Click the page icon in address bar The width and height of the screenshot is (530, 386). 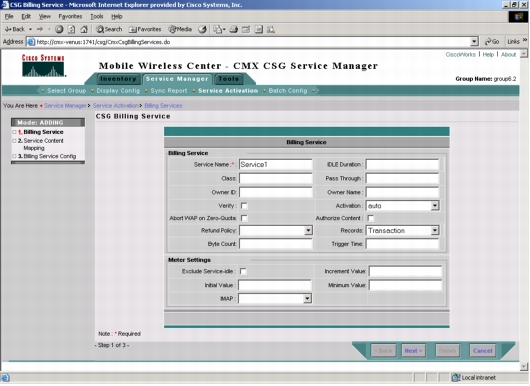[31, 42]
